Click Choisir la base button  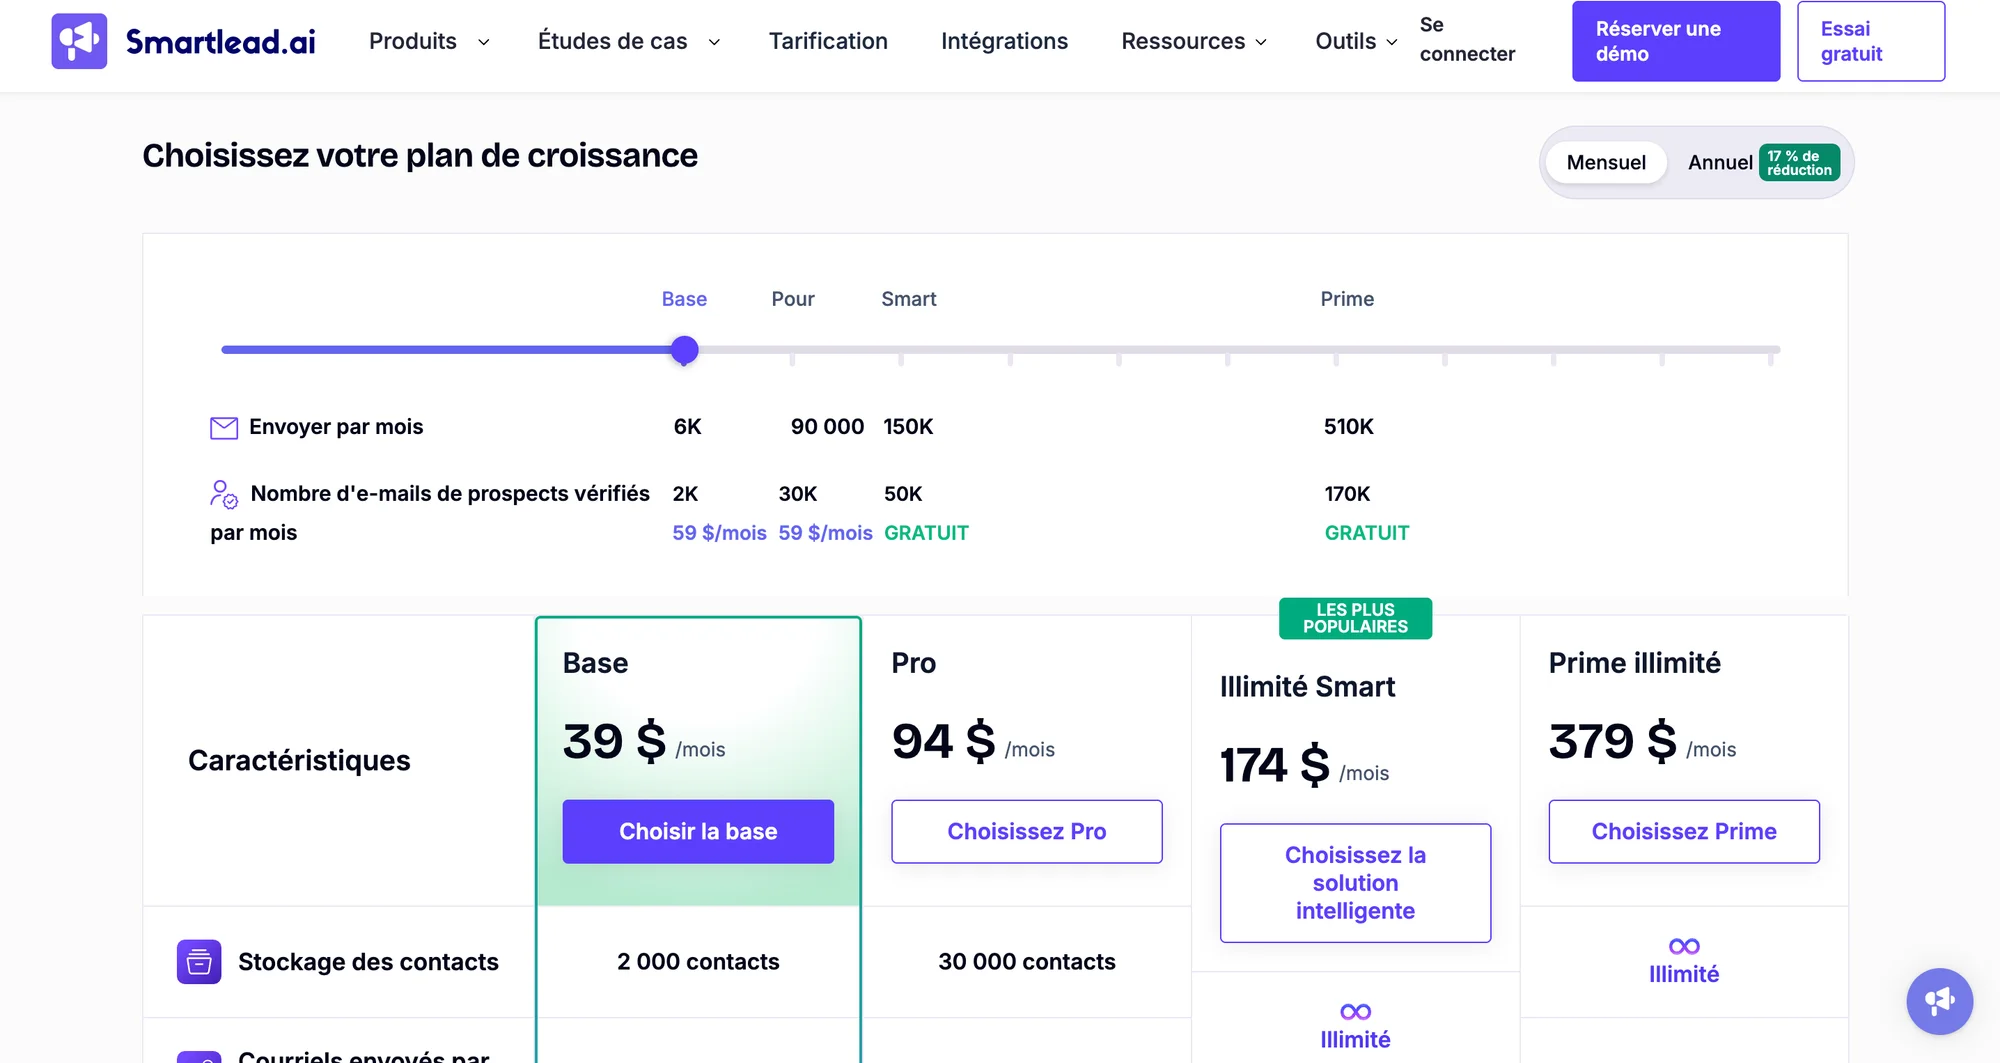[698, 831]
